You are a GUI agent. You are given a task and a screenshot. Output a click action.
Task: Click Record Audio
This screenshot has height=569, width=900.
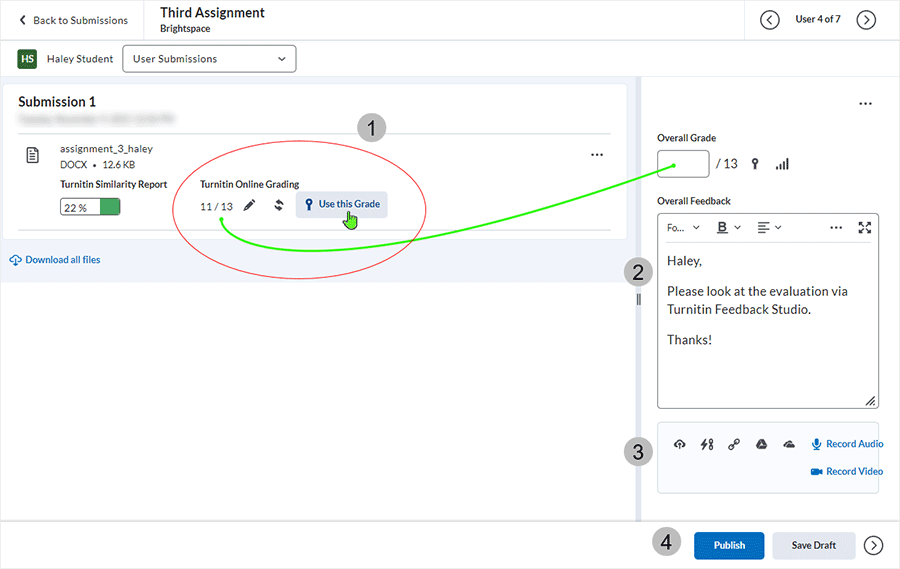(x=847, y=444)
